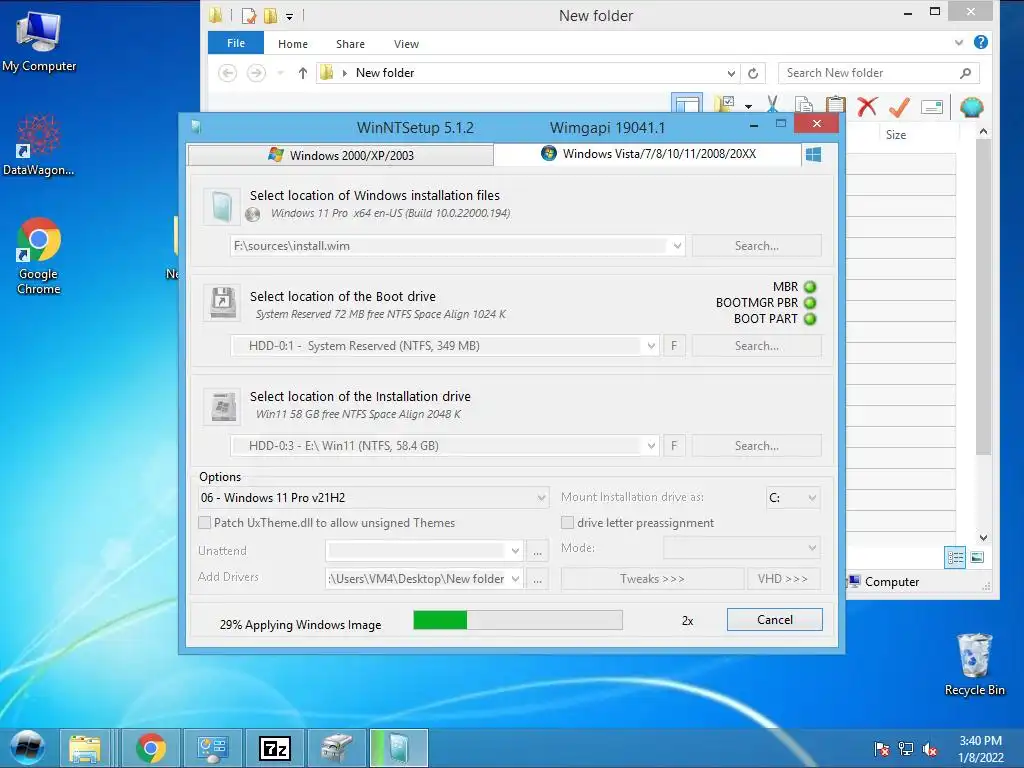
Task: Click the Rename icon in New folder toolbar
Action: coord(932,106)
